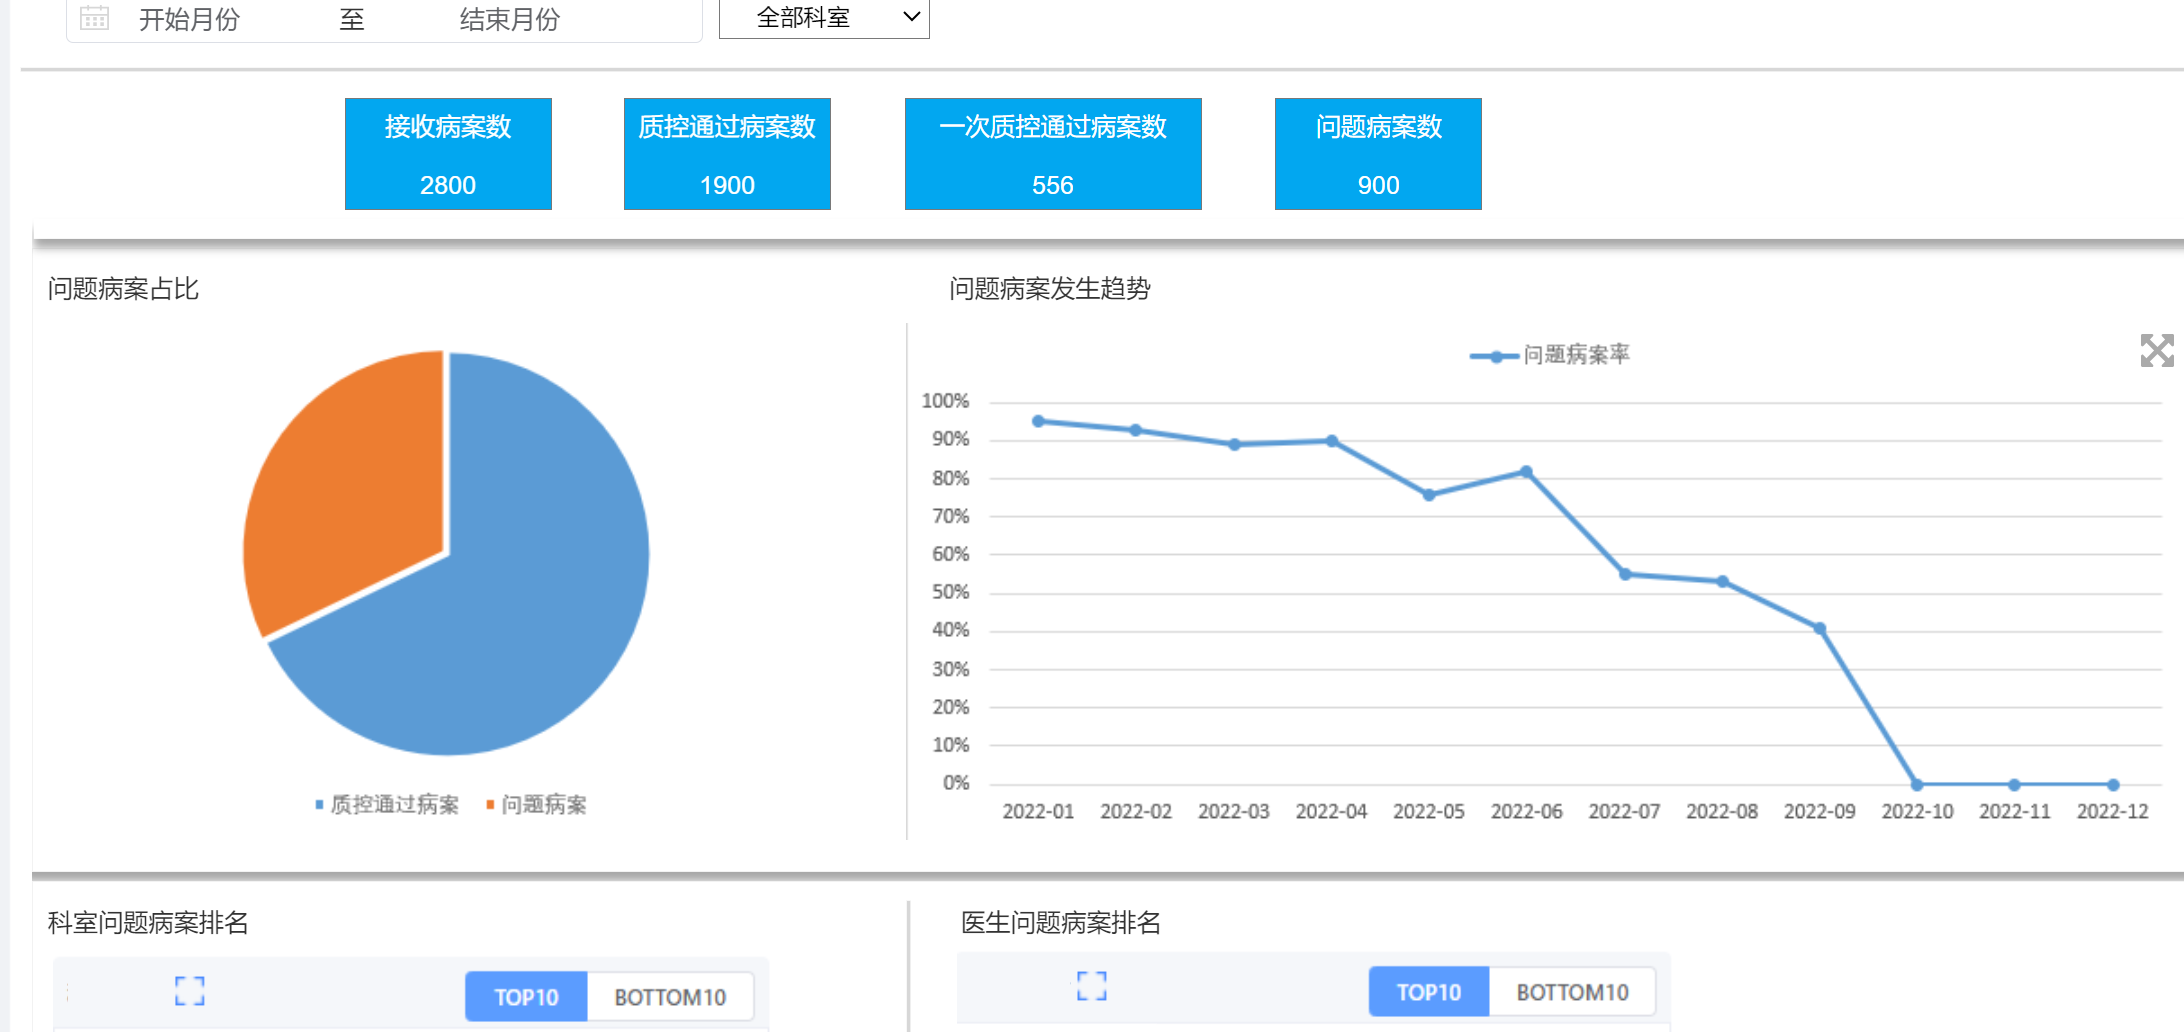Click the 2022-01 data point on trend line
Image resolution: width=2184 pixels, height=1032 pixels.
point(1038,421)
